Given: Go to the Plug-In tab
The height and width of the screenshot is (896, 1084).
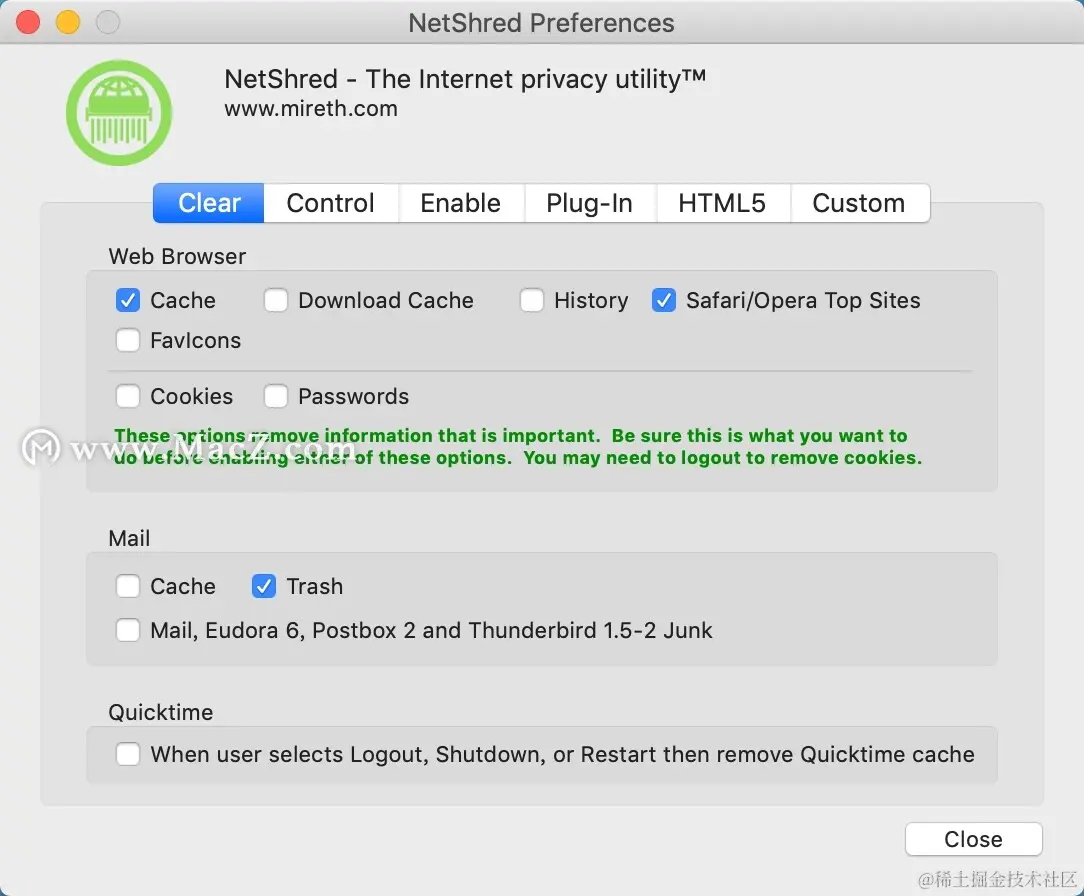Looking at the screenshot, I should click(x=590, y=203).
